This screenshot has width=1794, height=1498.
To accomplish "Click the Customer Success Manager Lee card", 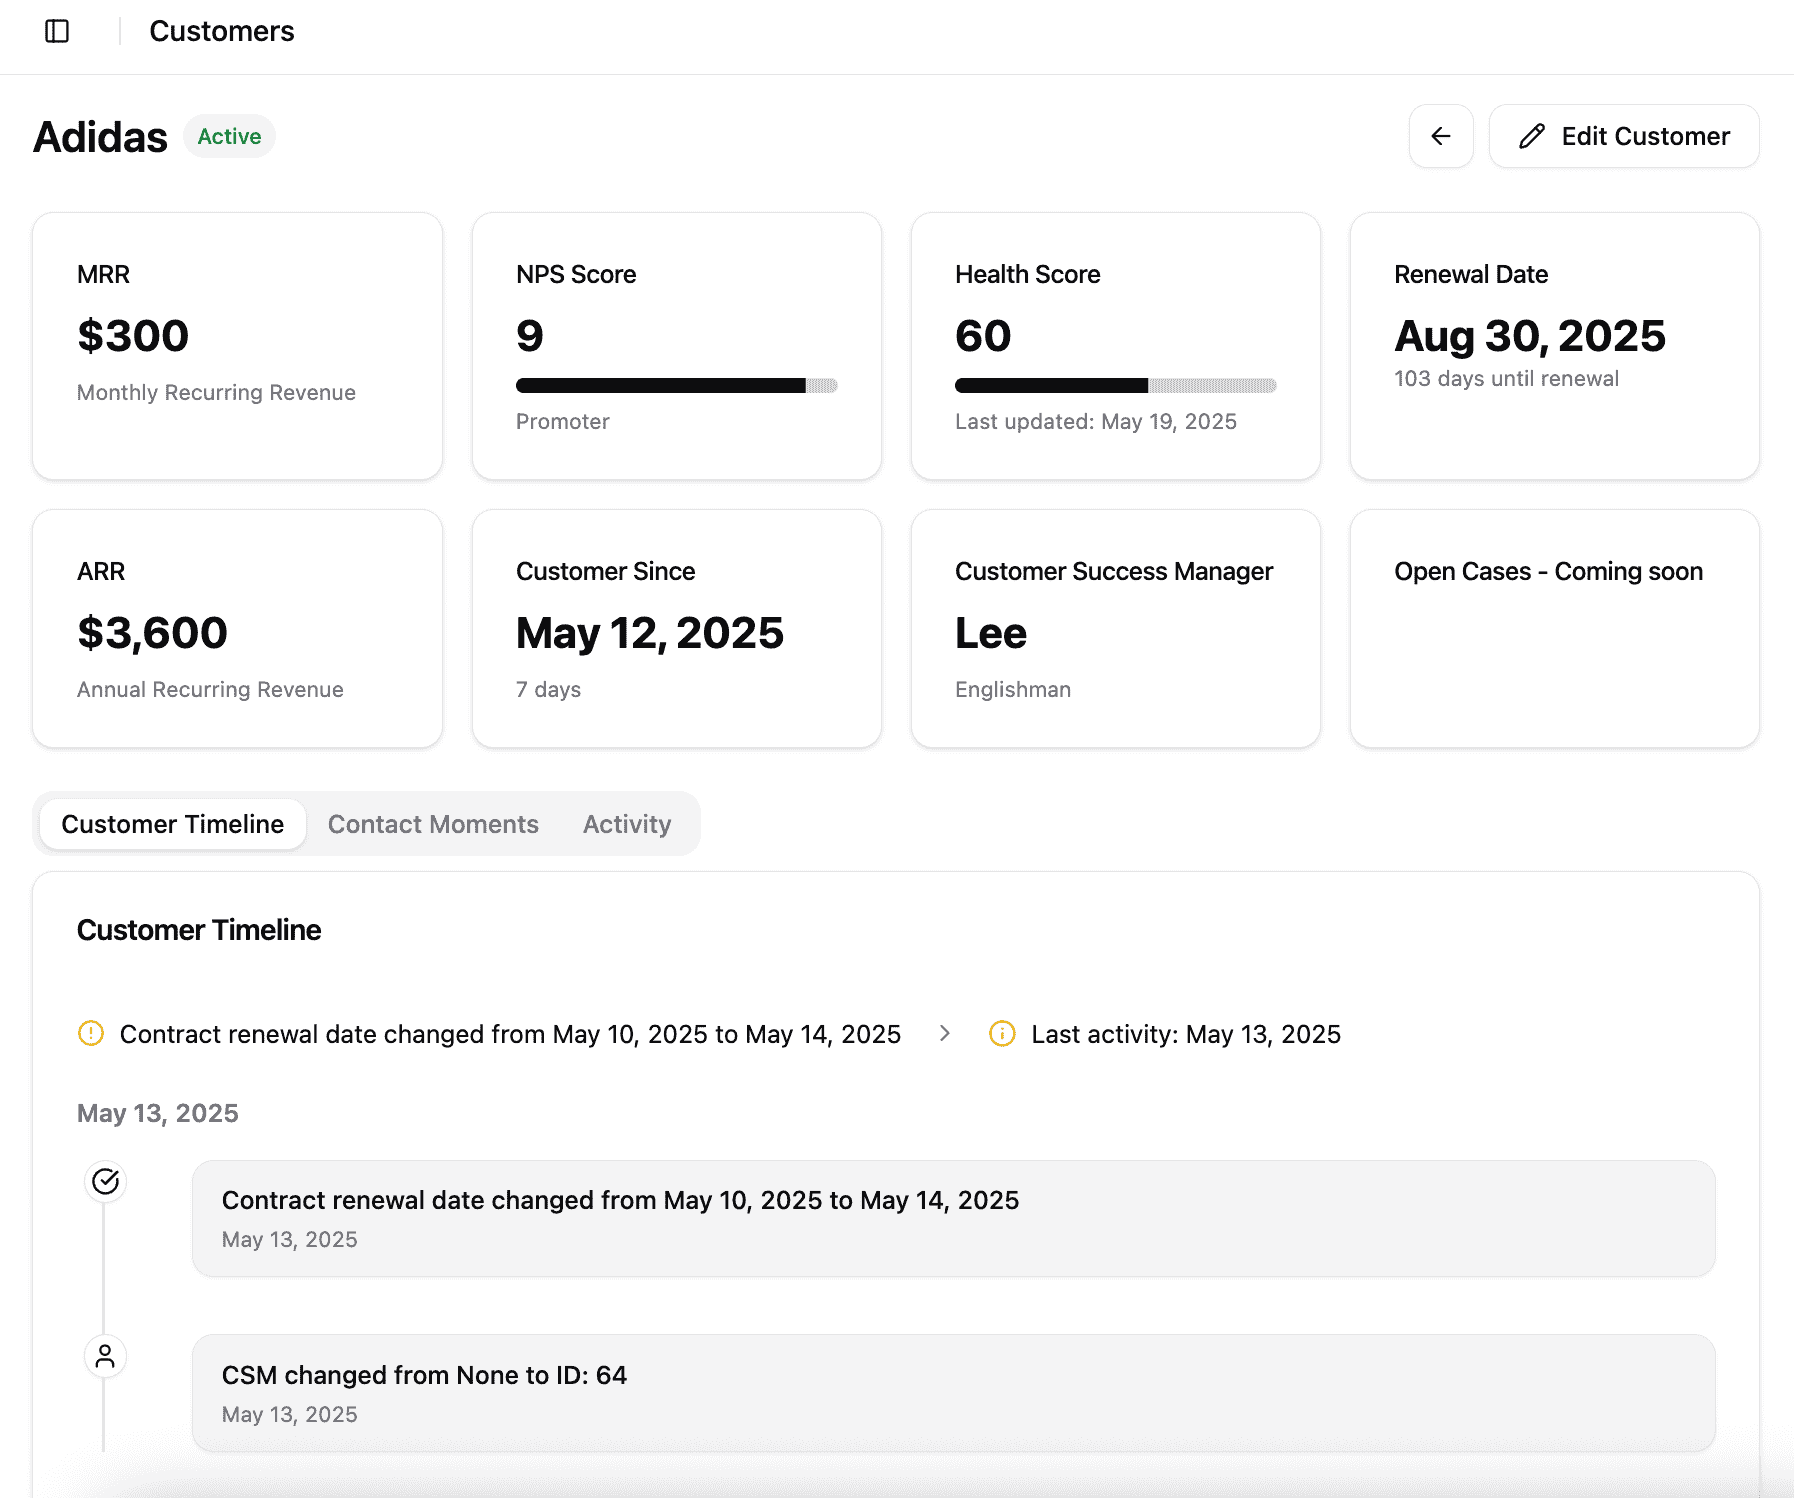I will coord(1115,628).
